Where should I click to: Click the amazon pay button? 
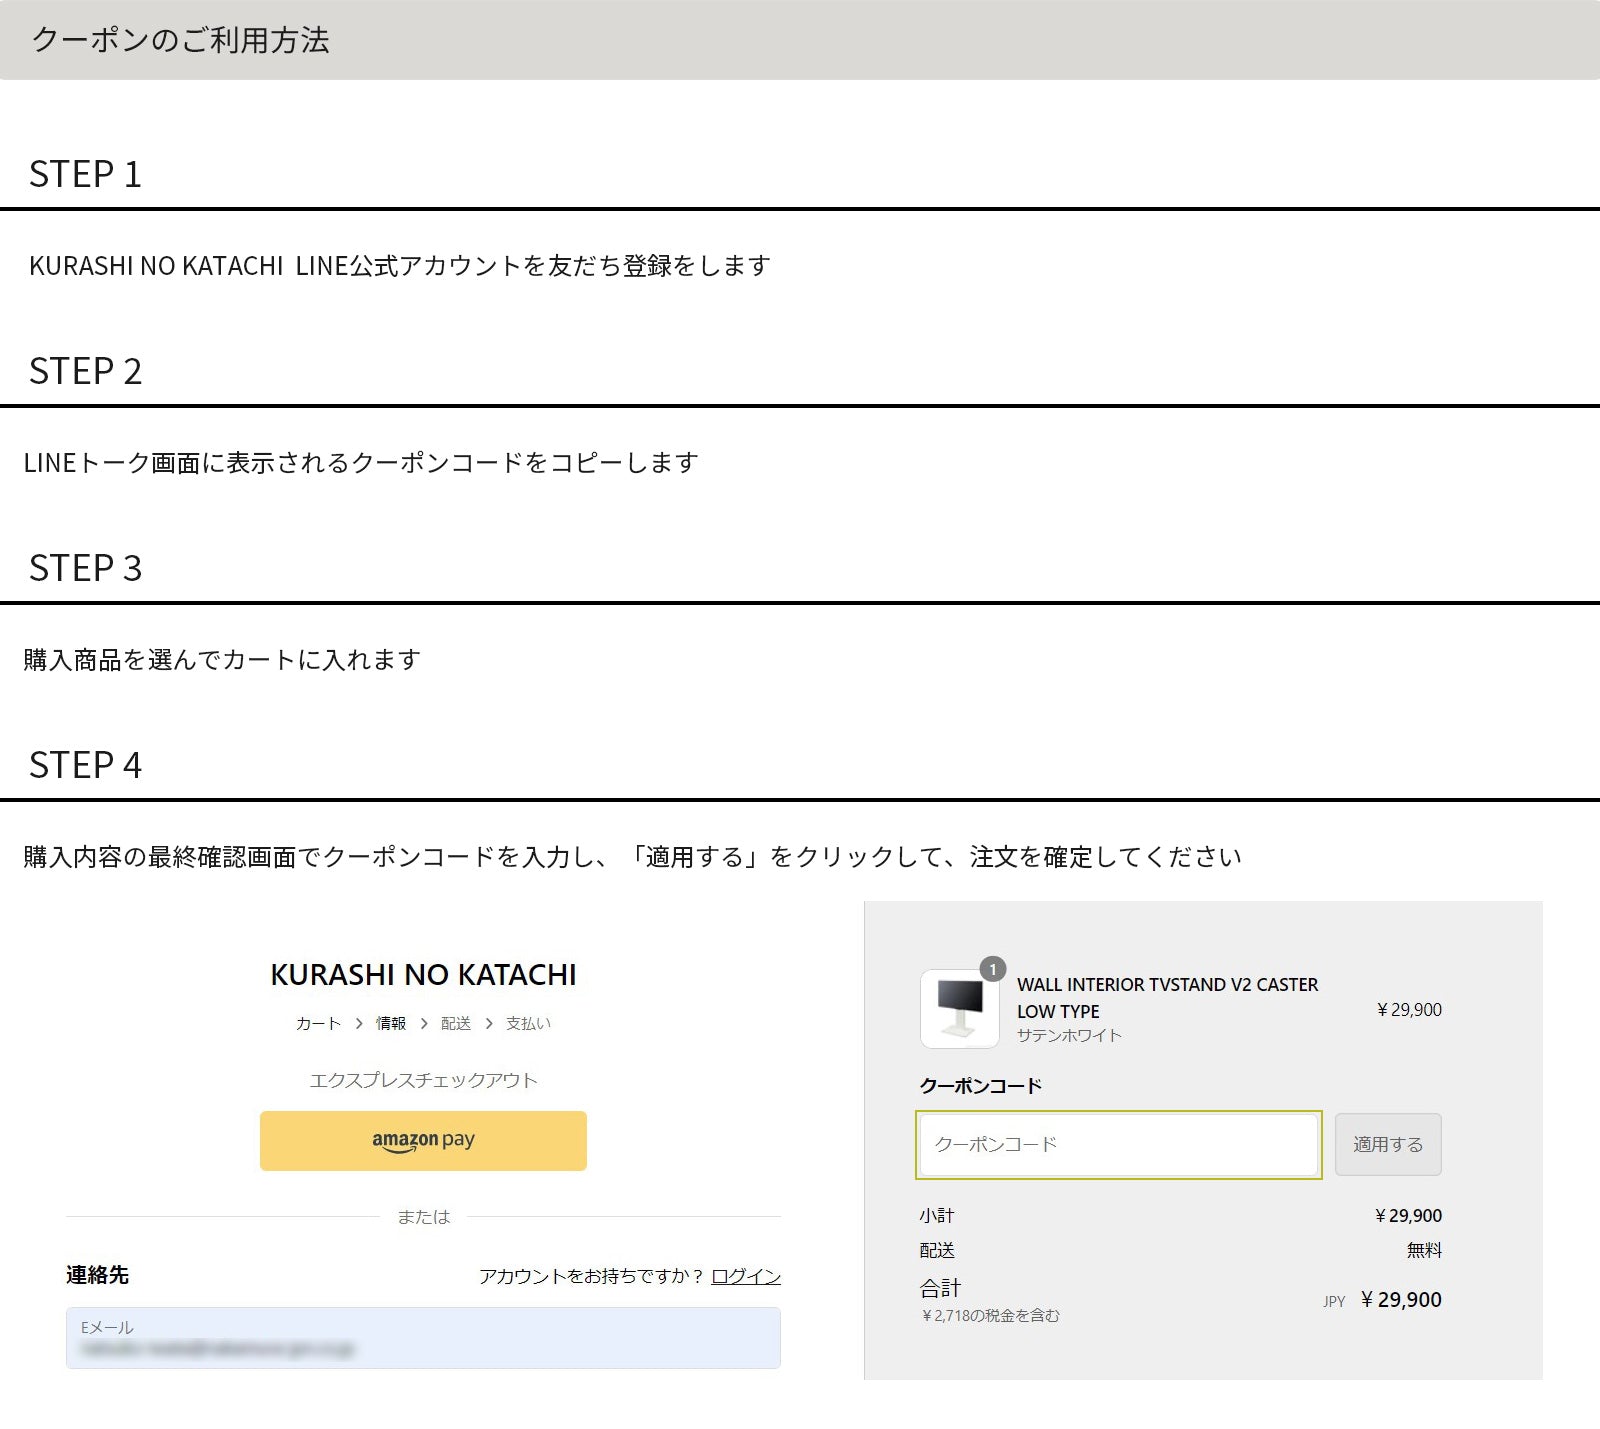[x=423, y=1140]
